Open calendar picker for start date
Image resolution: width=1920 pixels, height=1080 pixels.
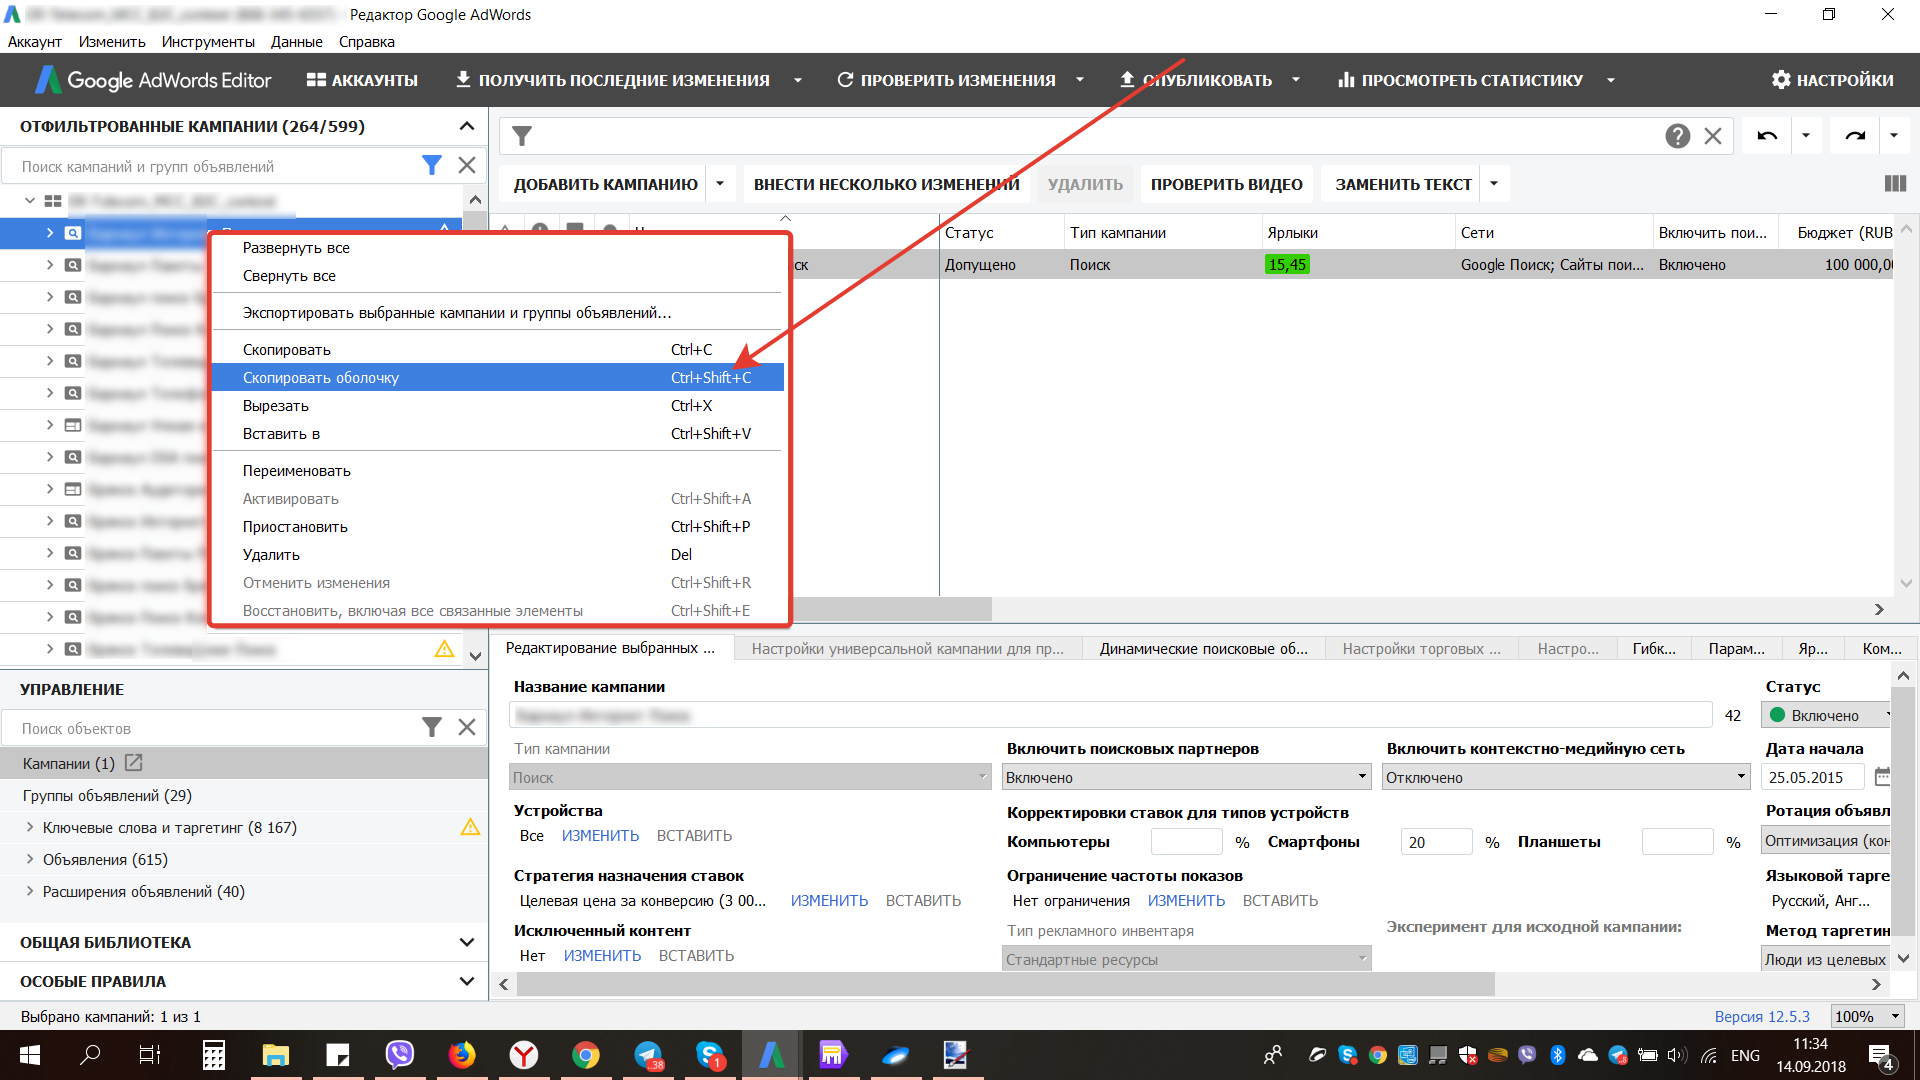point(1882,777)
